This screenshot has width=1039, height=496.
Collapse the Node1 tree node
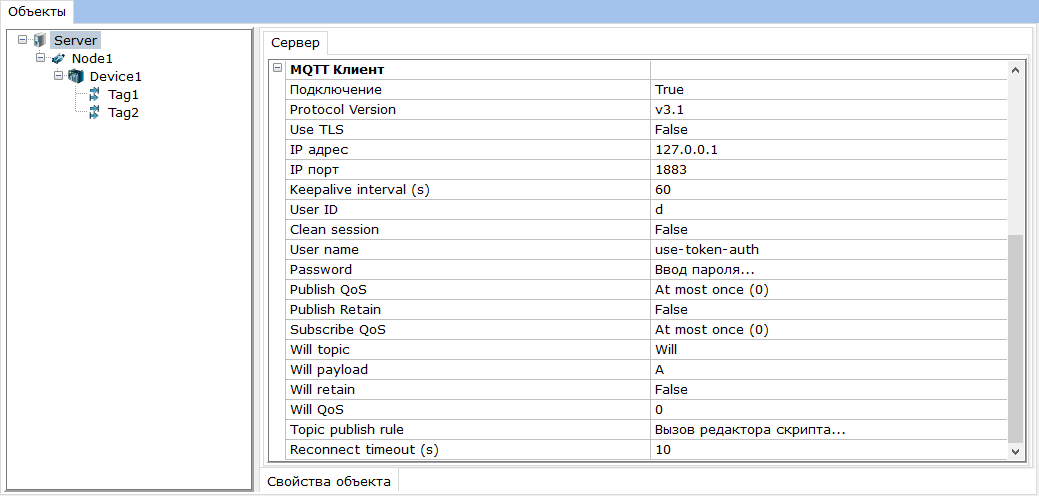coord(40,59)
